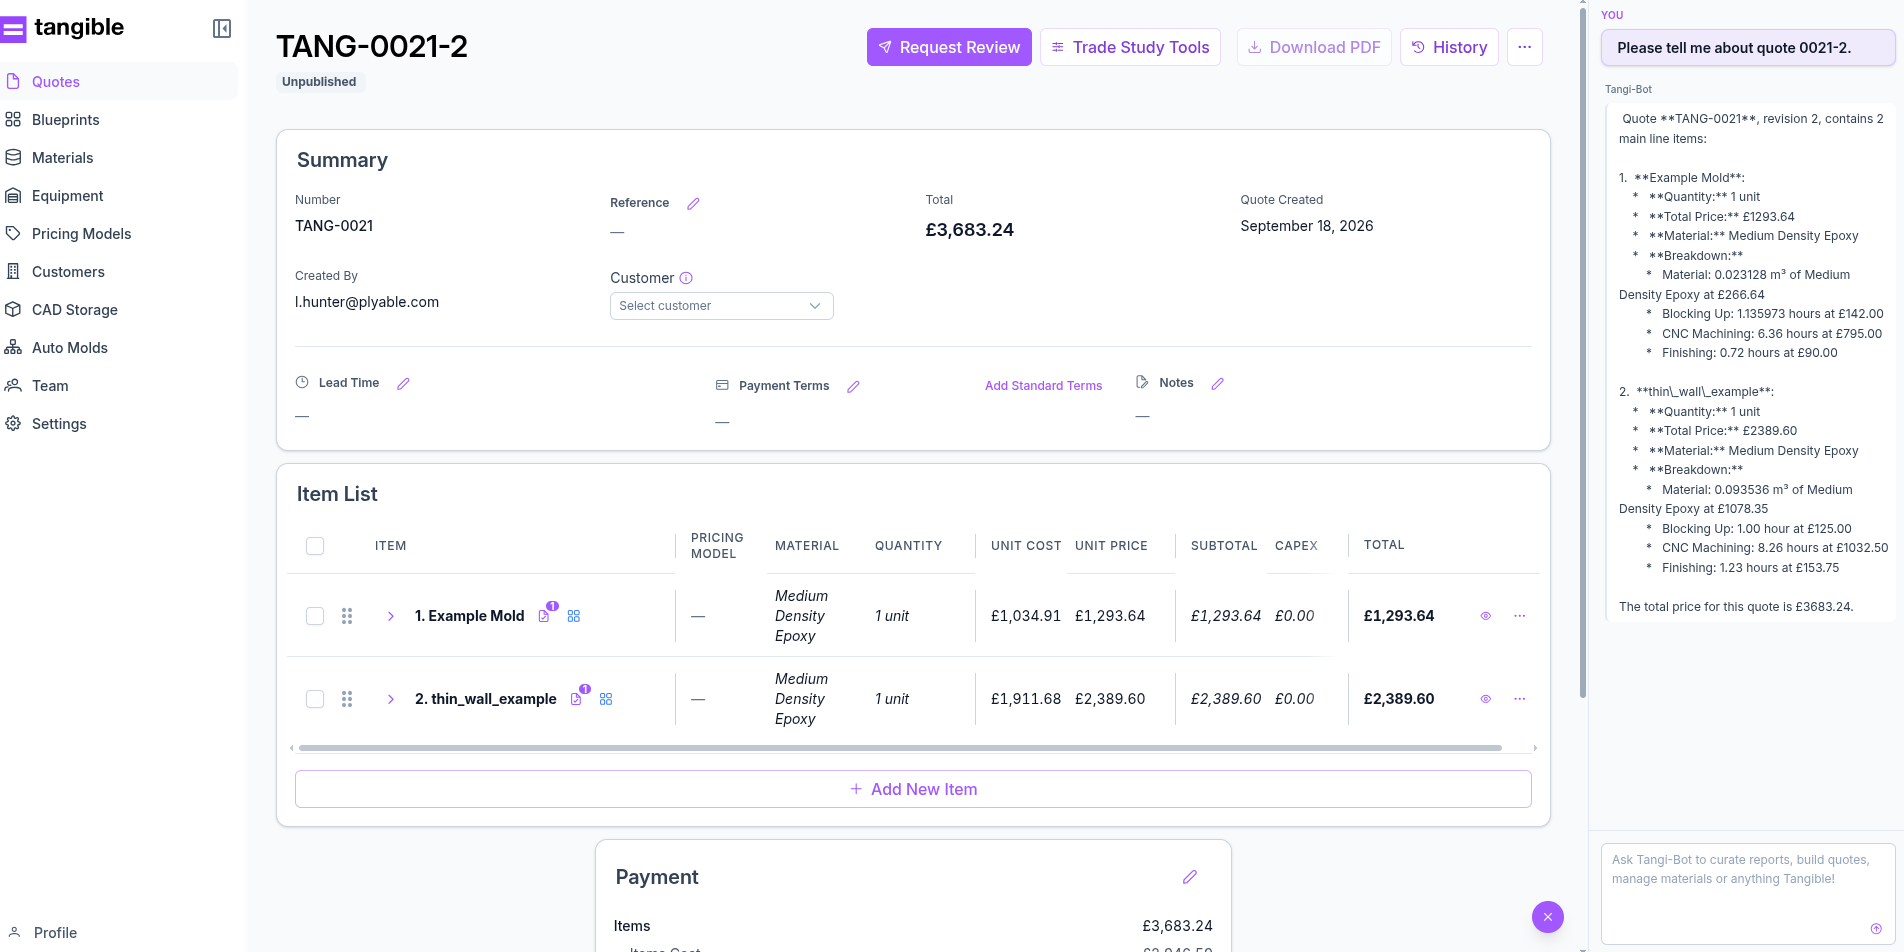The height and width of the screenshot is (952, 1904).
Task: Edit the Payment section pencil icon
Action: (x=1190, y=877)
